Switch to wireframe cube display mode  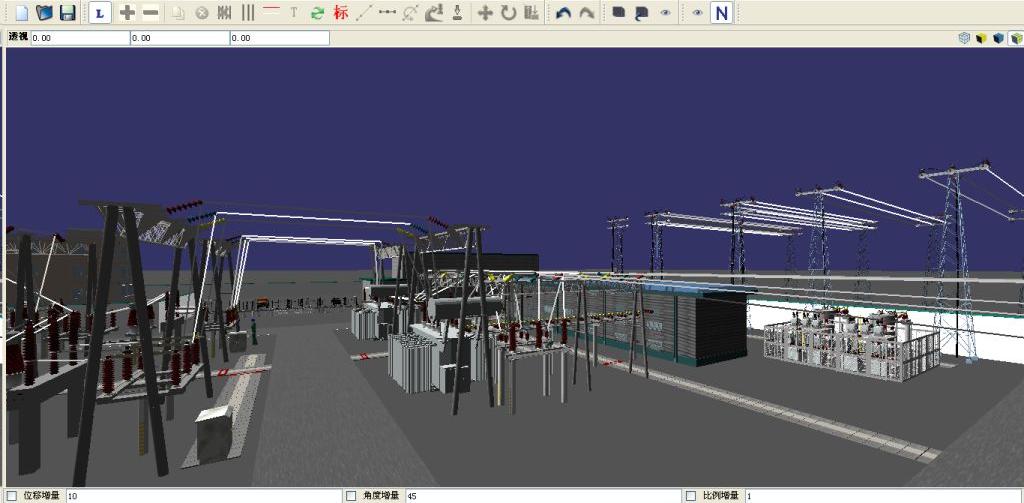pos(964,38)
